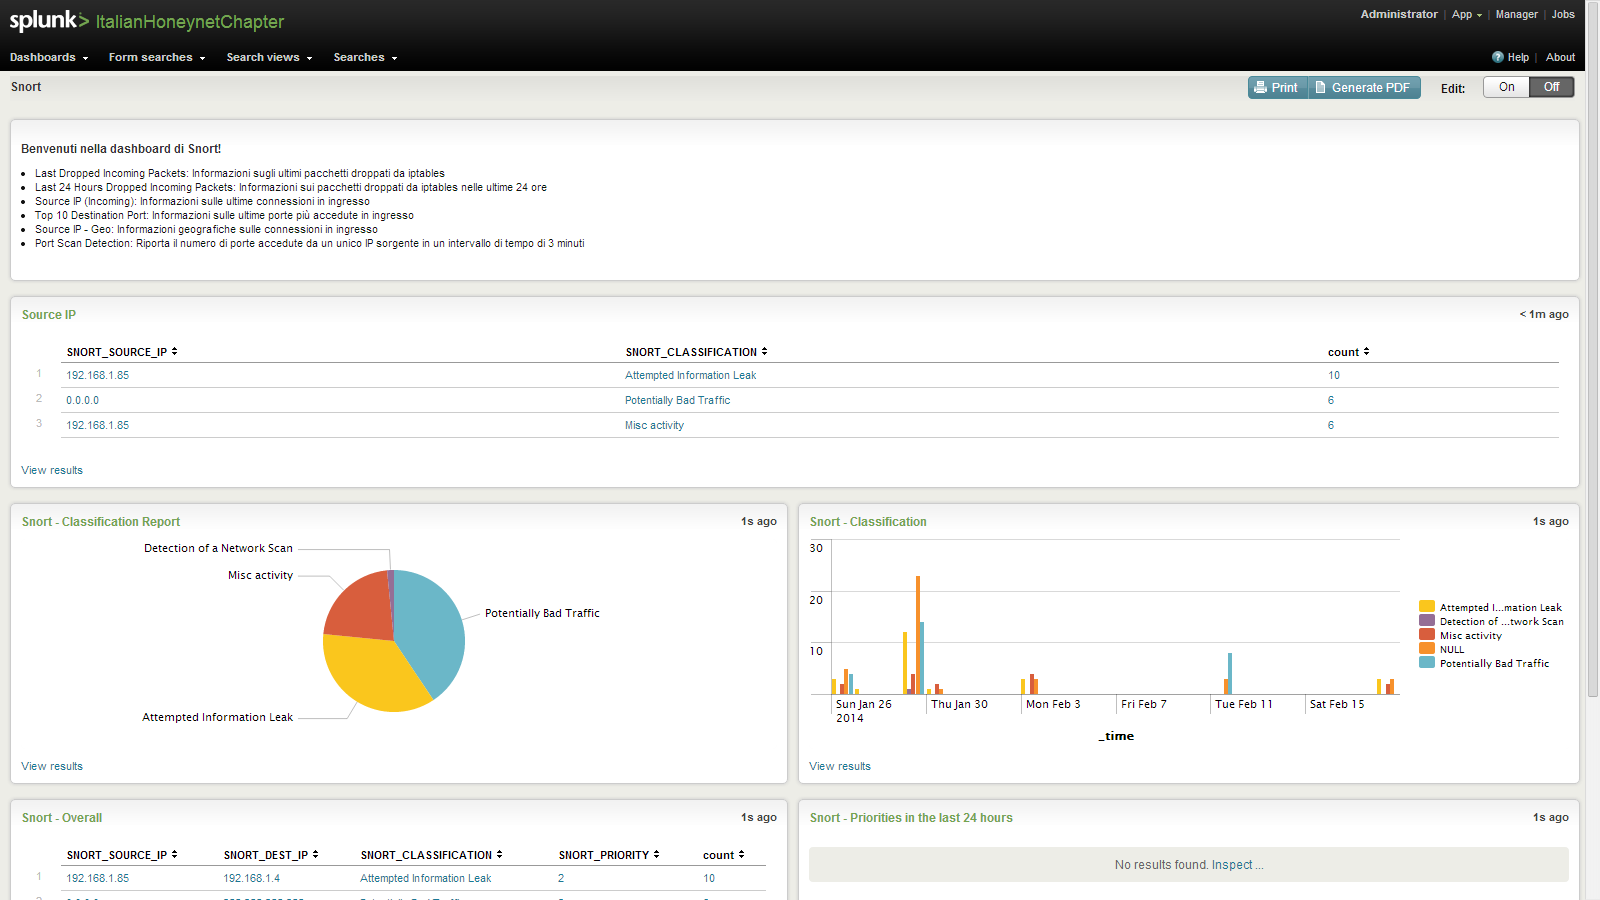
Task: Sort Overall table by SNORT_CLASSIFICATION arrows
Action: point(499,855)
